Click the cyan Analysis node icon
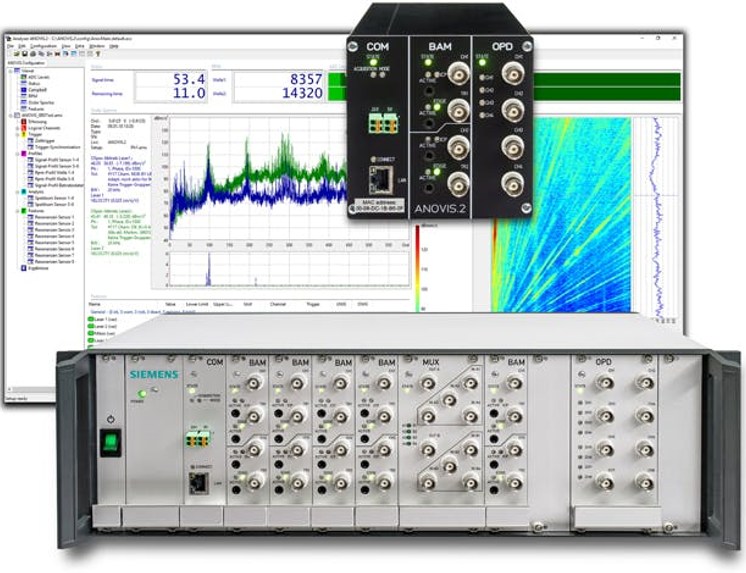 pos(24,191)
